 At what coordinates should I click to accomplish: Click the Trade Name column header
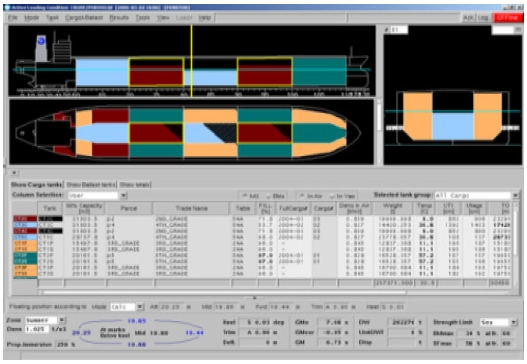pyautogui.click(x=192, y=208)
